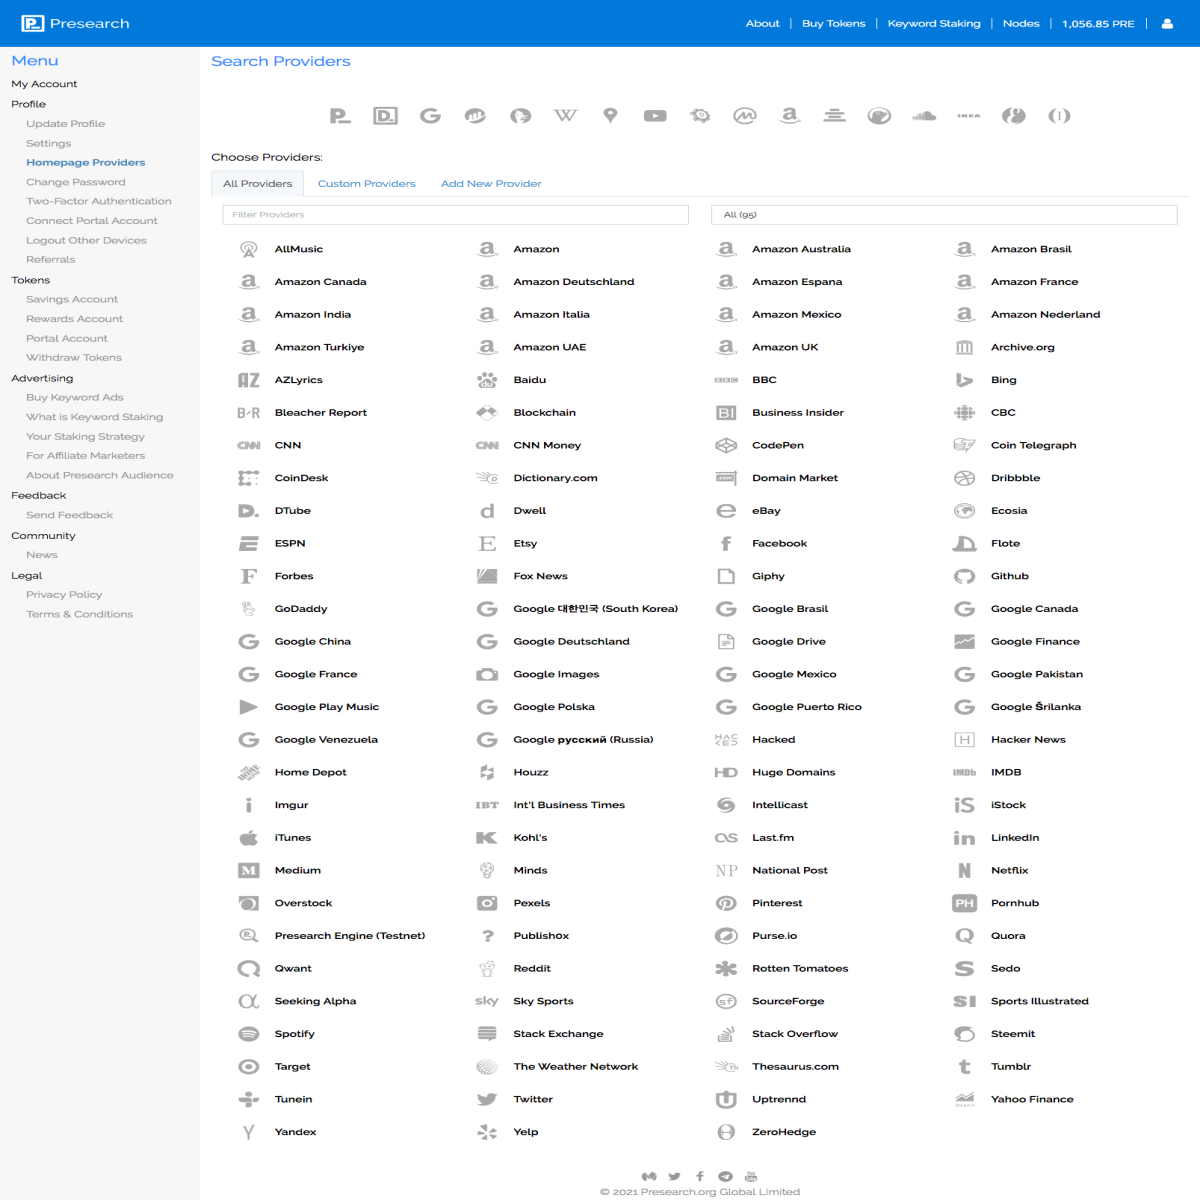The height and width of the screenshot is (1200, 1200).
Task: Open Privacy Policy in sidebar
Action: (x=64, y=595)
